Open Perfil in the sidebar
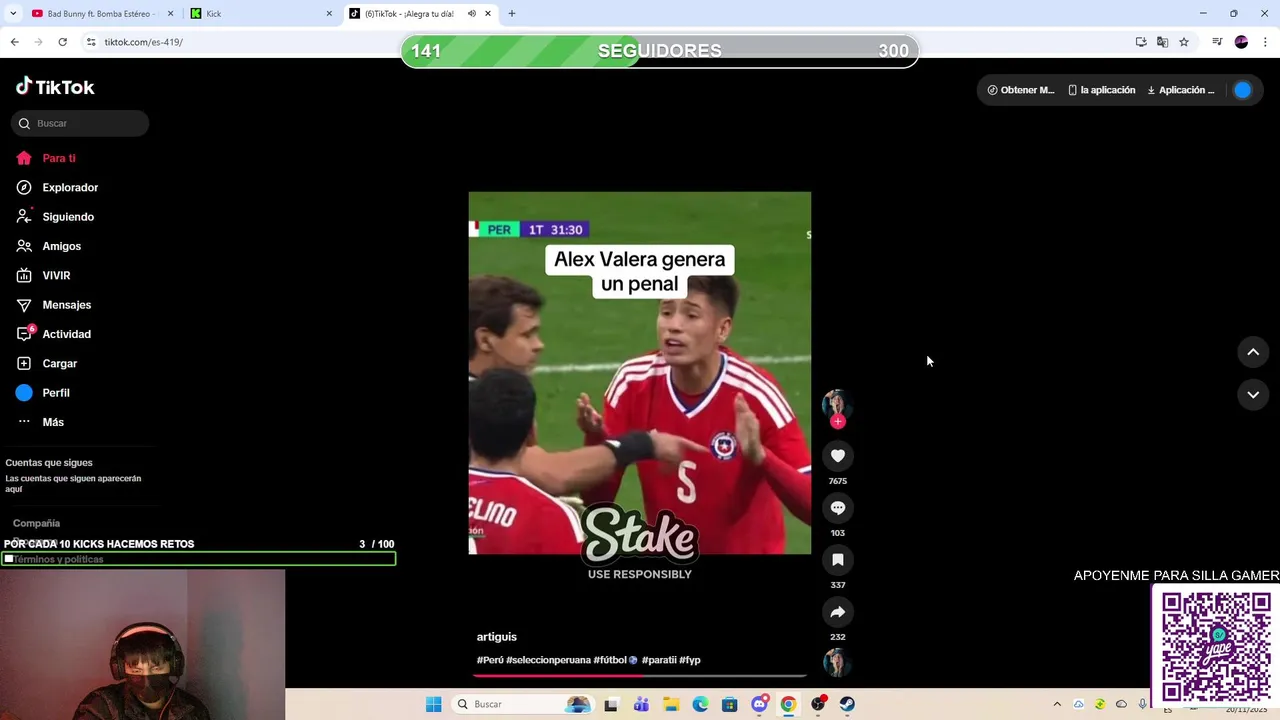 [43, 393]
